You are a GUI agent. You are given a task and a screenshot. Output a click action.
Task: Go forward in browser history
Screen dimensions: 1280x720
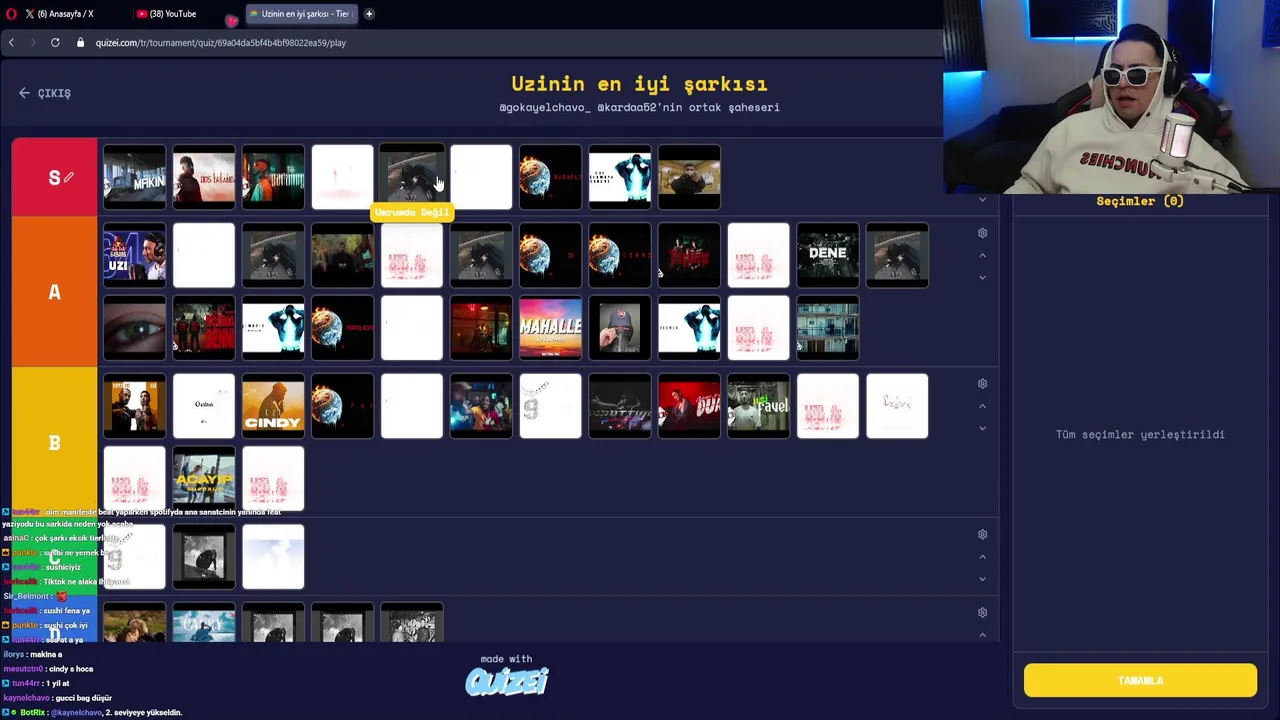coord(33,43)
